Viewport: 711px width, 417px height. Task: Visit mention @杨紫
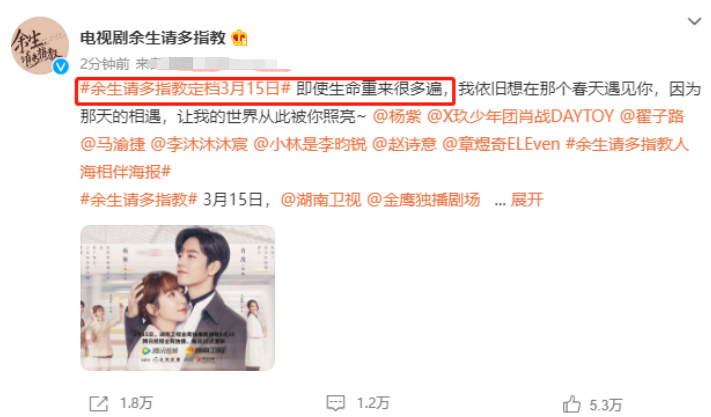(x=397, y=116)
